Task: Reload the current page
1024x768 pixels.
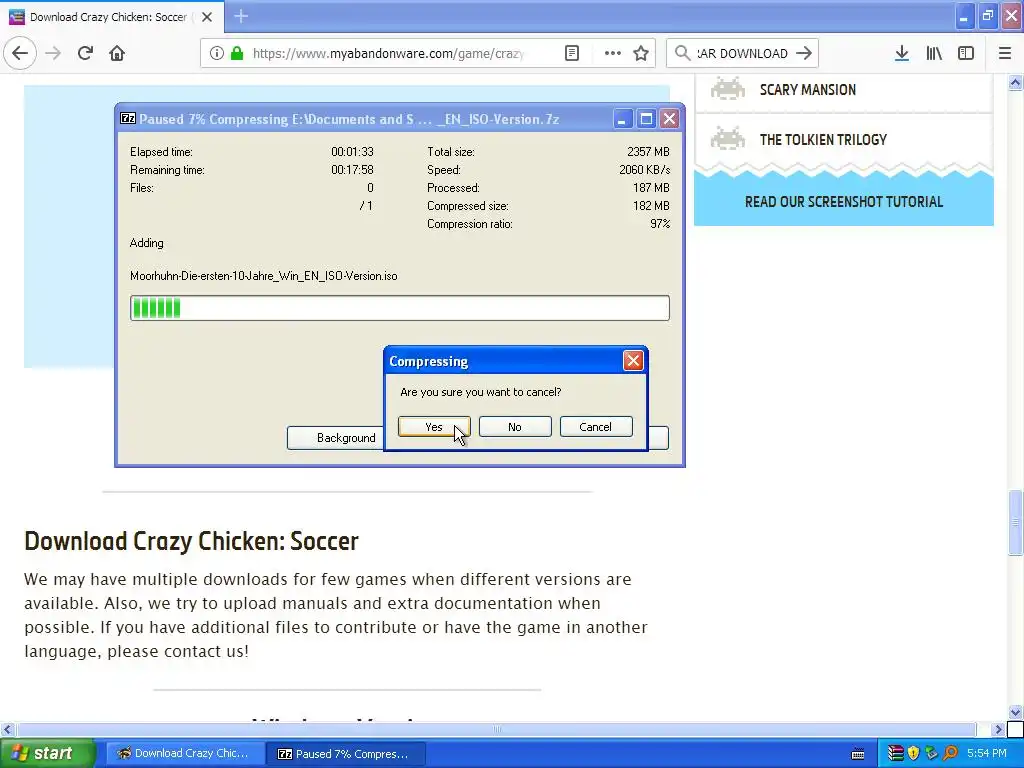Action: (85, 53)
